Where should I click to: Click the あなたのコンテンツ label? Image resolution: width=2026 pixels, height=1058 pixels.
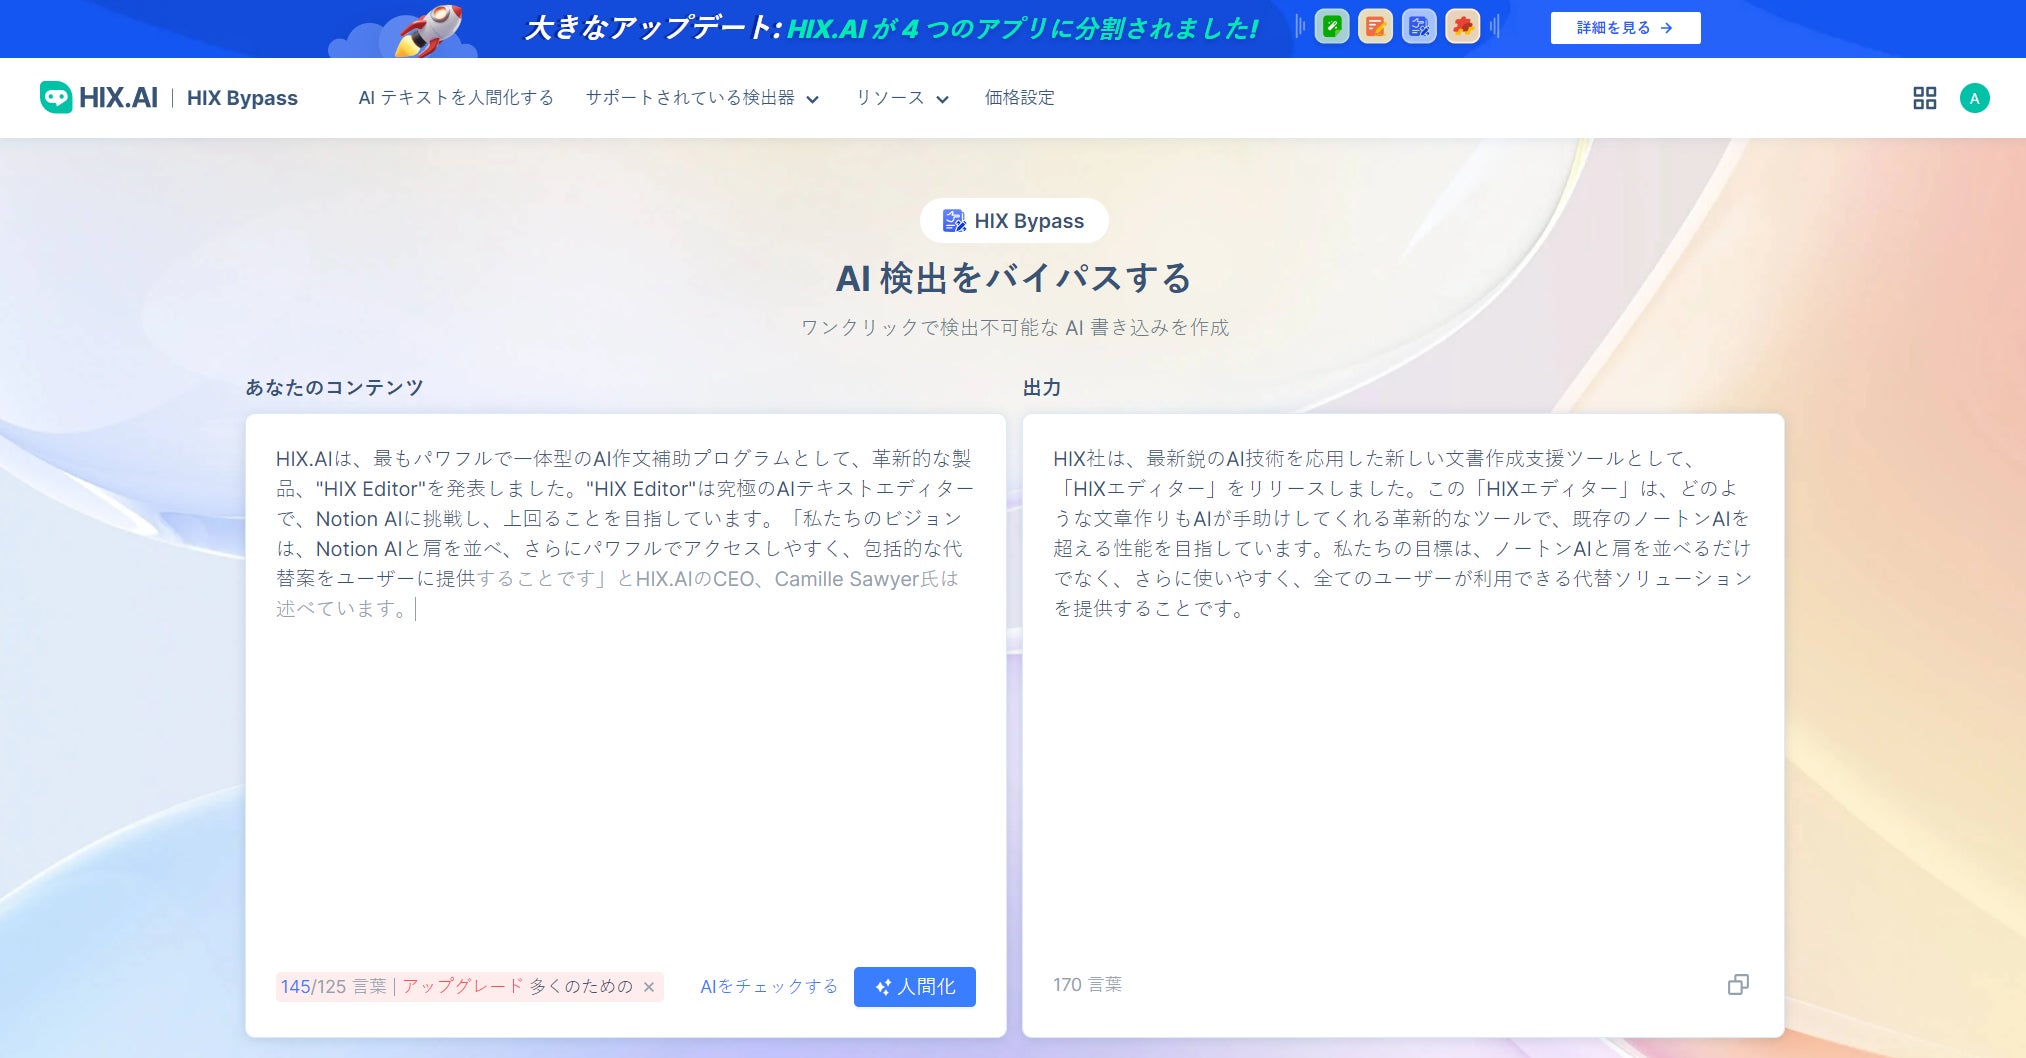(x=335, y=387)
